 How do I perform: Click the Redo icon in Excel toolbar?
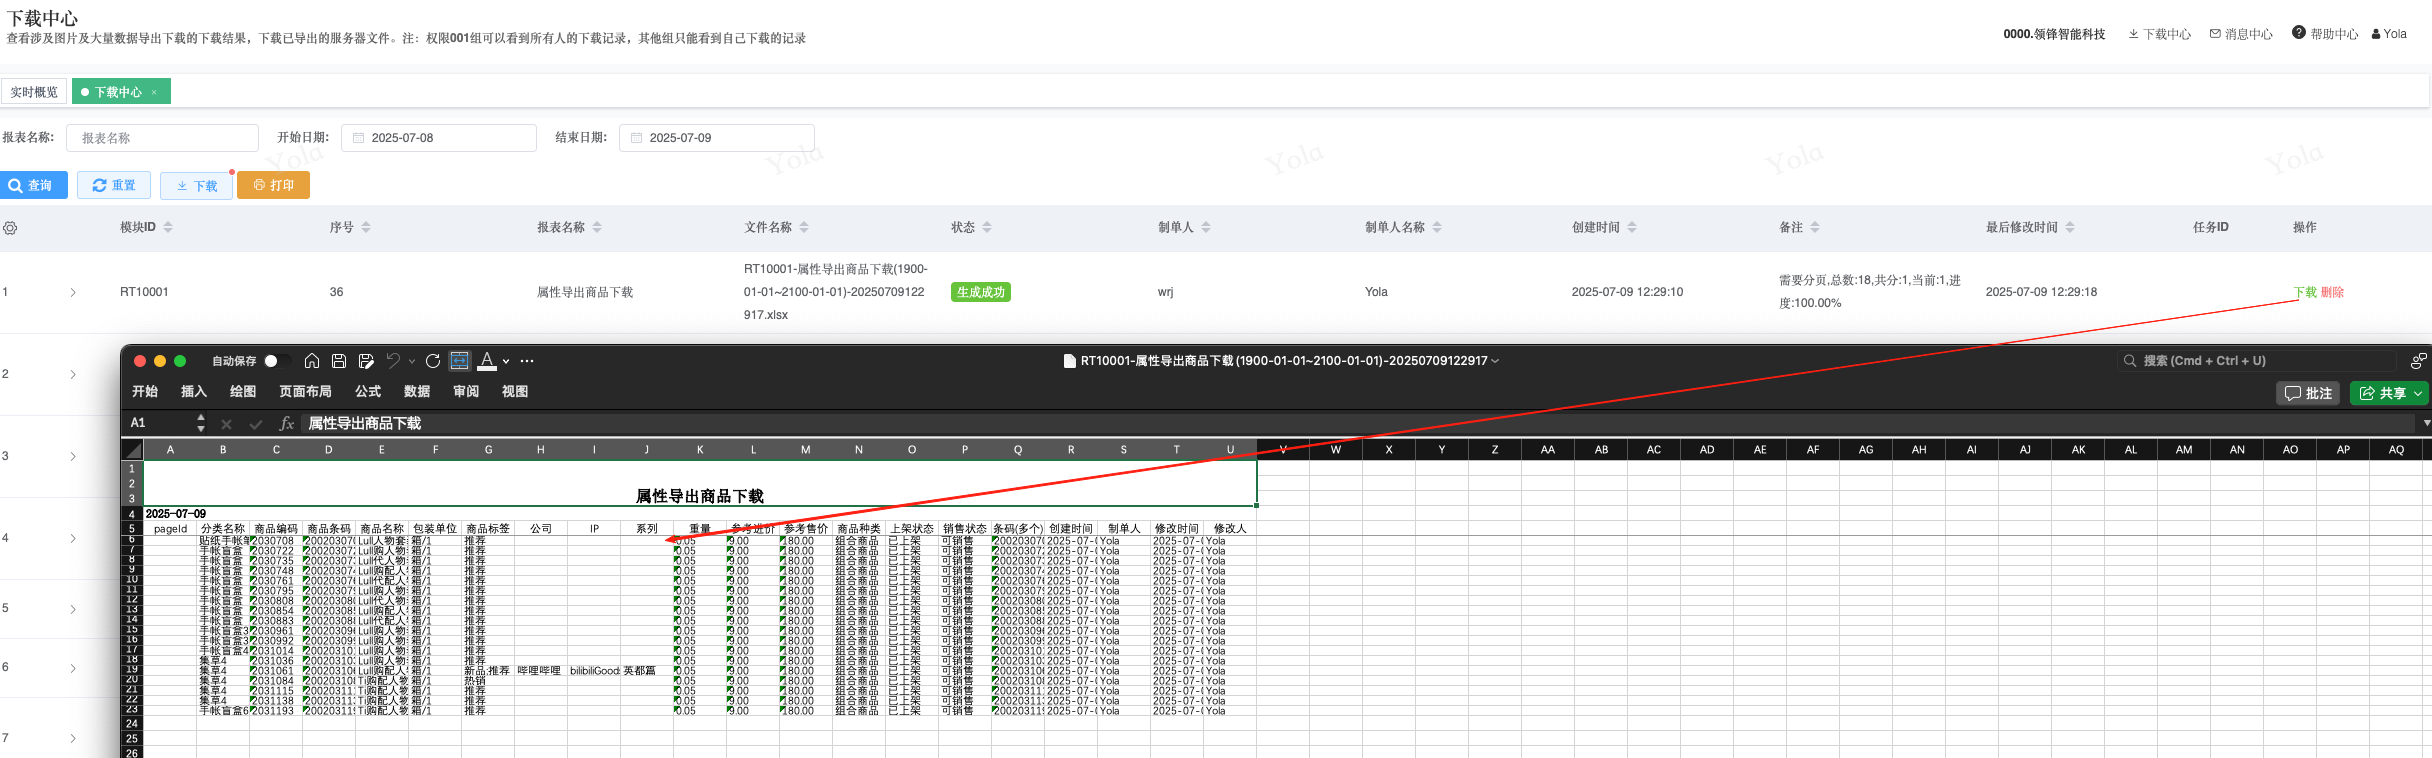[433, 361]
